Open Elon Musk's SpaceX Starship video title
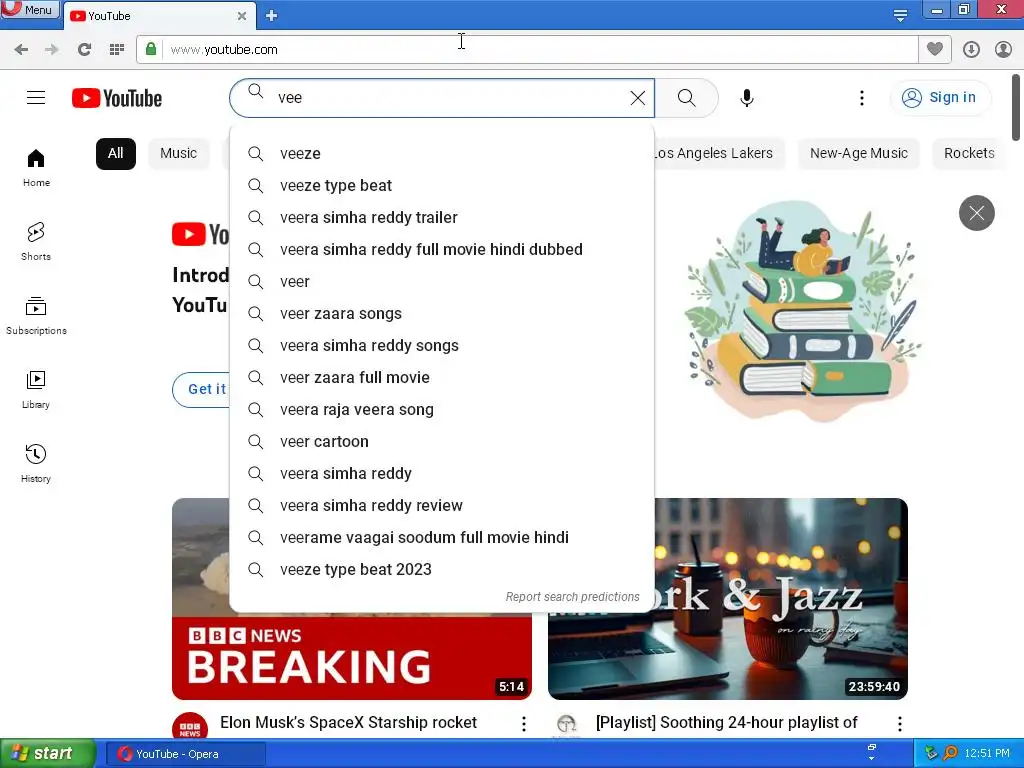The width and height of the screenshot is (1024, 768). [348, 722]
